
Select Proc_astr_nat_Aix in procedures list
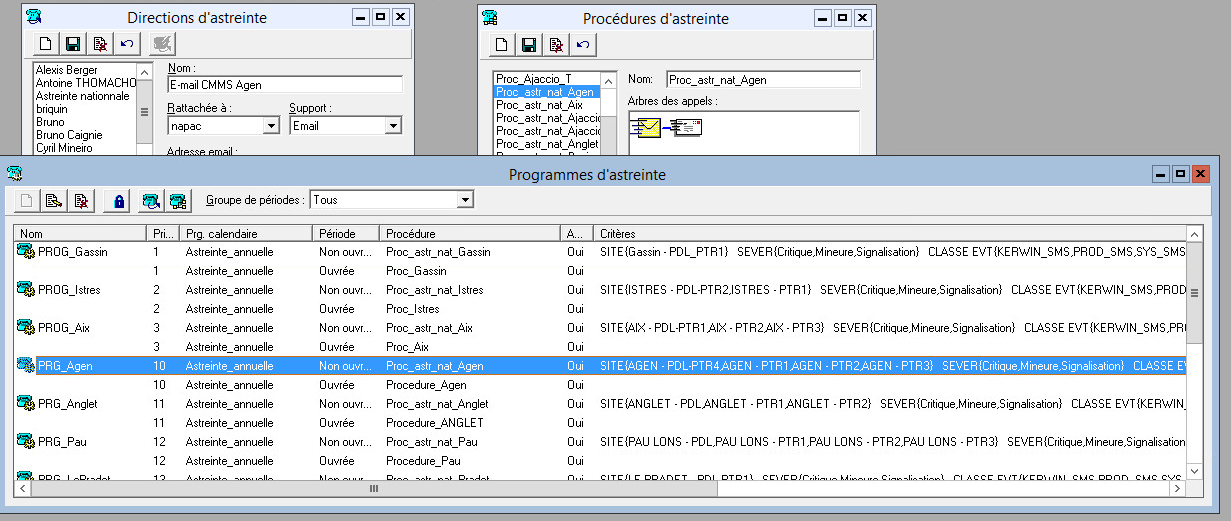point(539,105)
